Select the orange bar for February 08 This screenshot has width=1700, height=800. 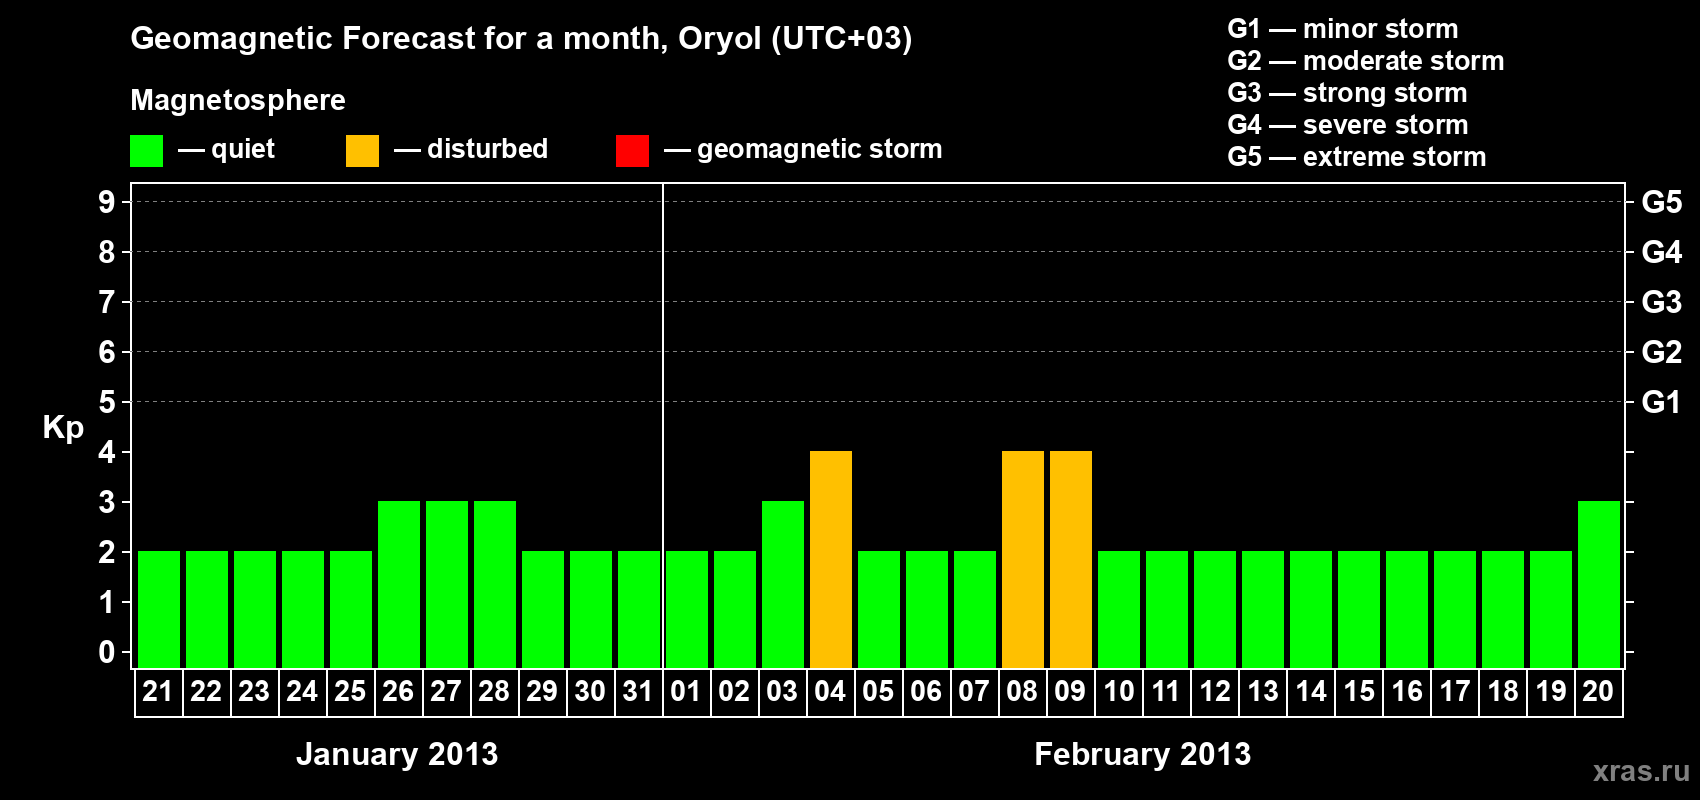tap(1023, 559)
